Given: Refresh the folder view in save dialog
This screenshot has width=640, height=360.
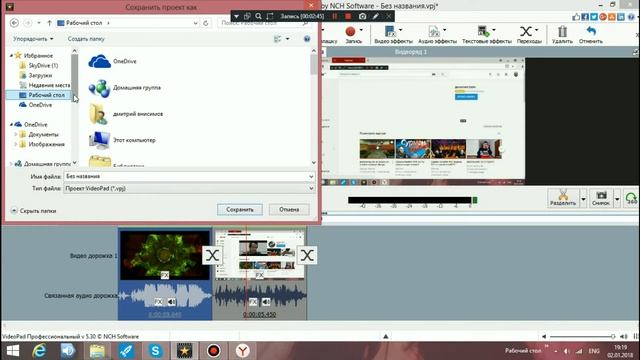Looking at the screenshot, I should click(x=206, y=23).
